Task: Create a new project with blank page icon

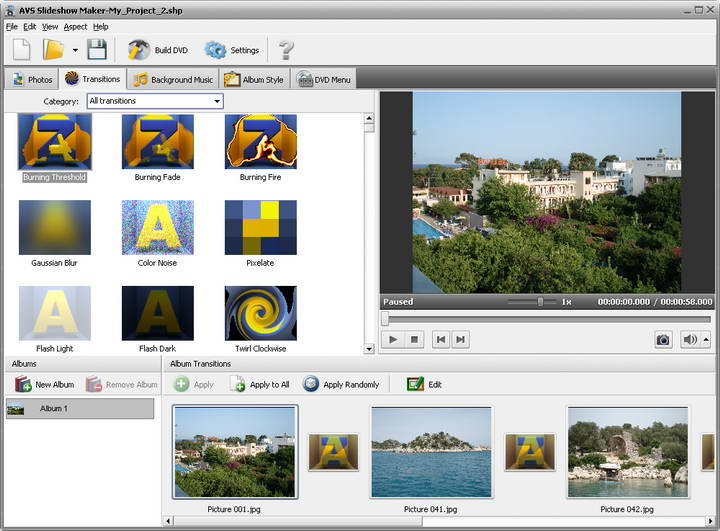Action: click(x=21, y=50)
